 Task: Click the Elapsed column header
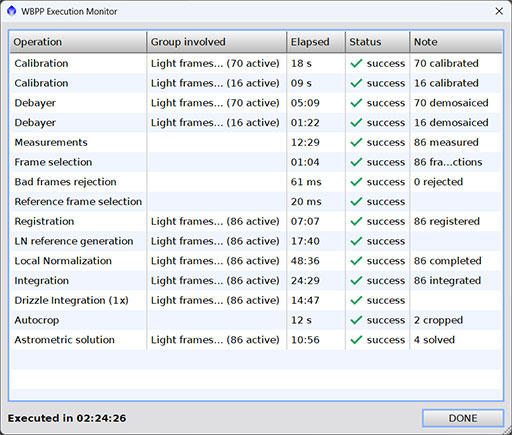pos(316,42)
